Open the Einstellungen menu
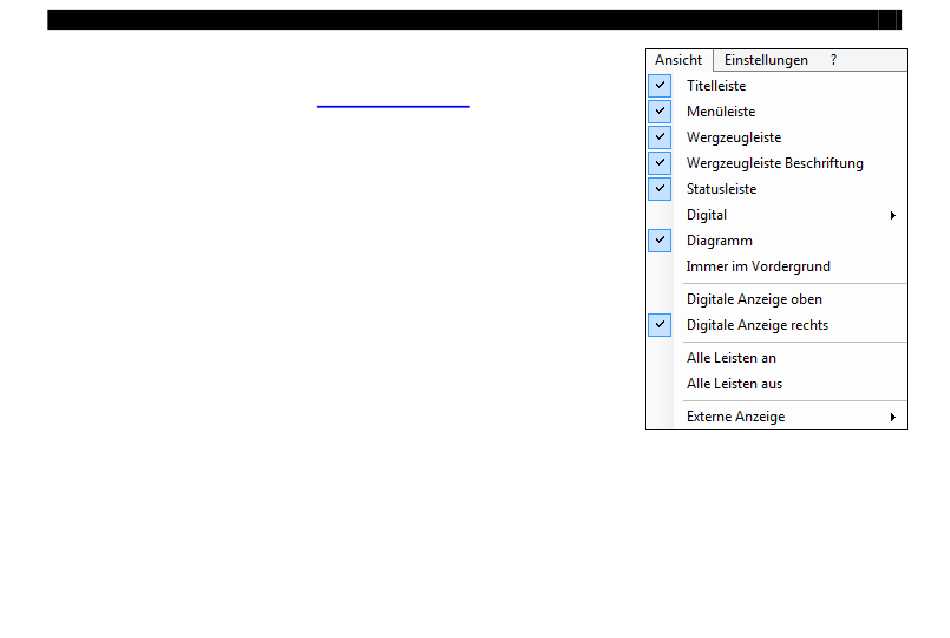Viewport: 950px width, 638px height. [x=766, y=61]
